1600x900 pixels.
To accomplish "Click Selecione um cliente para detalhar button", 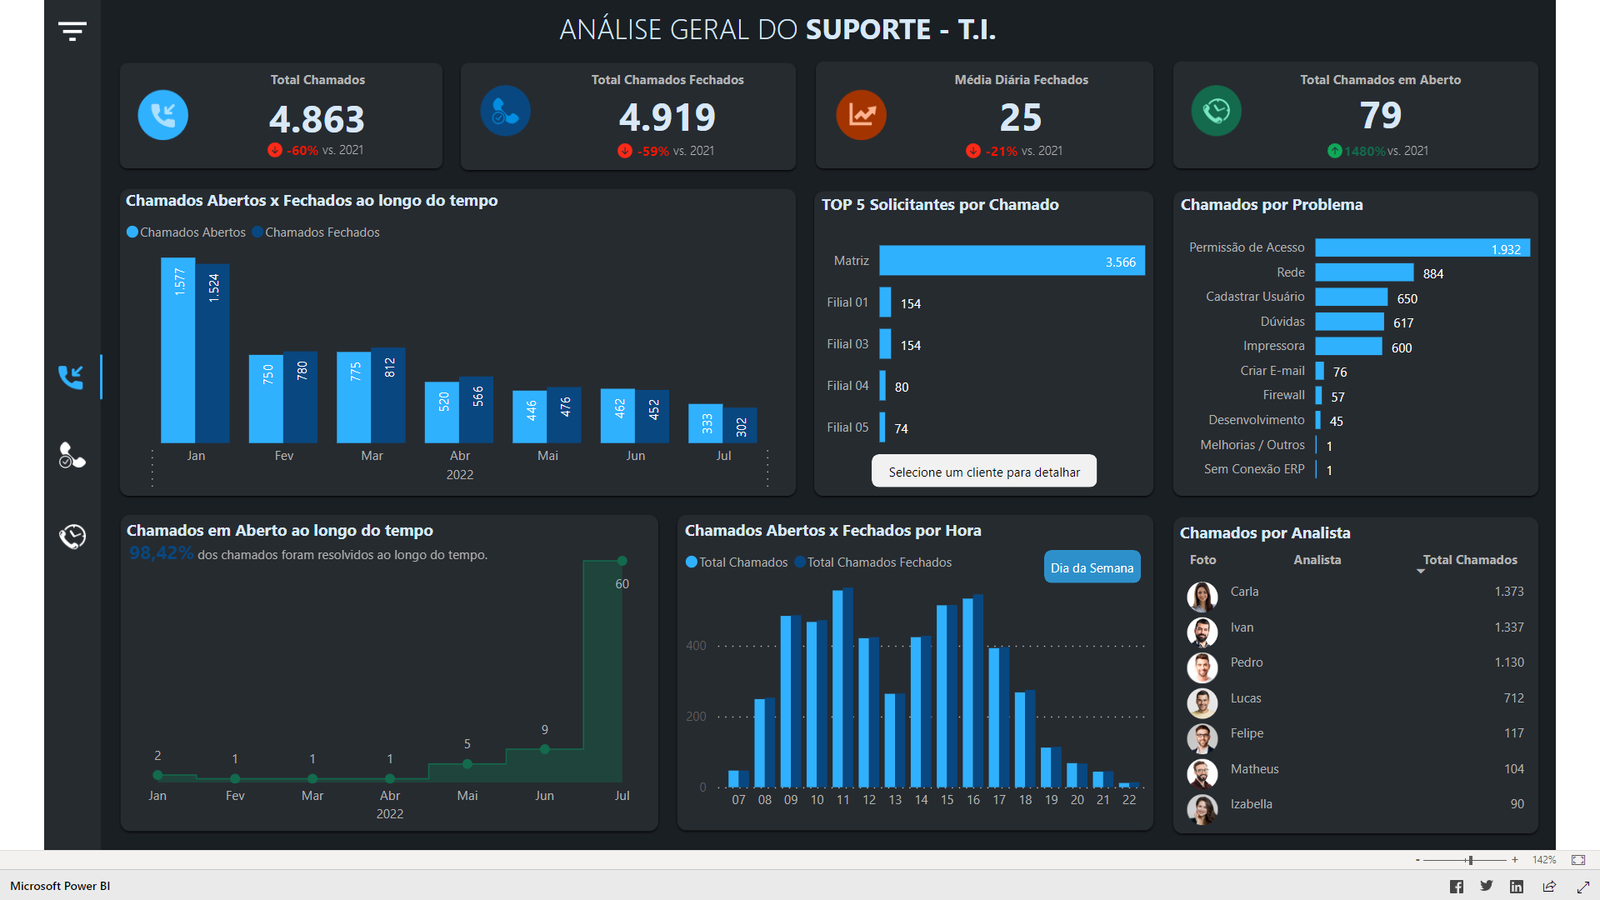I will [984, 472].
